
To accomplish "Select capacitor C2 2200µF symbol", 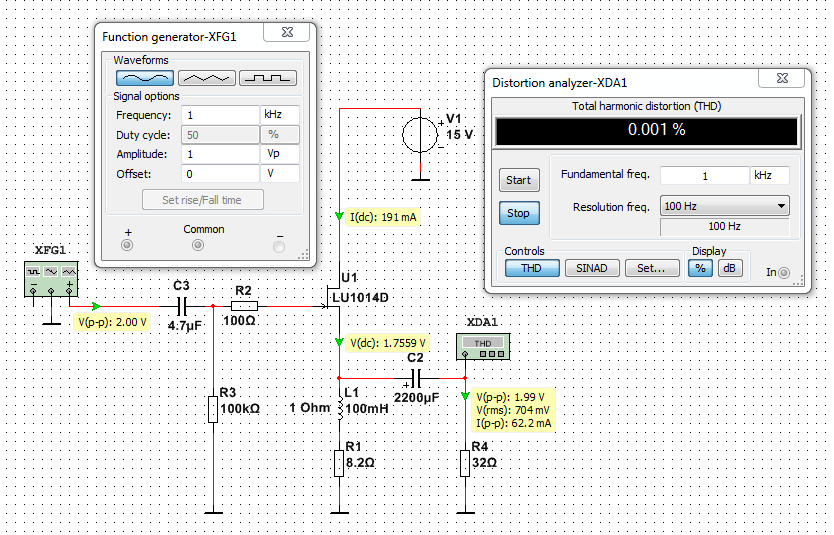I will coord(416,379).
